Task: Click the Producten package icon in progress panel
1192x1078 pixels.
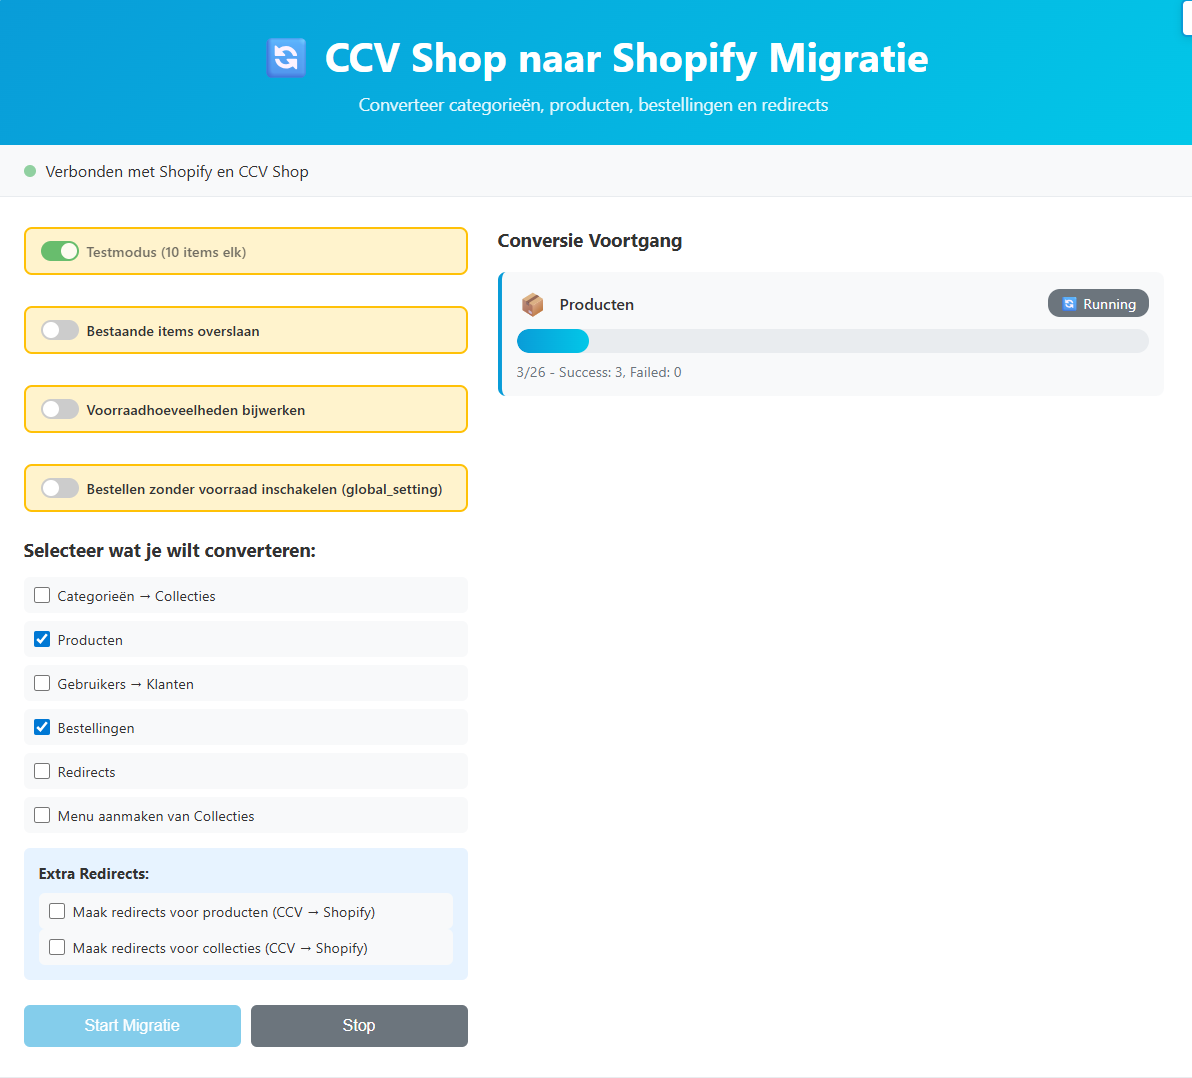Action: [x=532, y=304]
